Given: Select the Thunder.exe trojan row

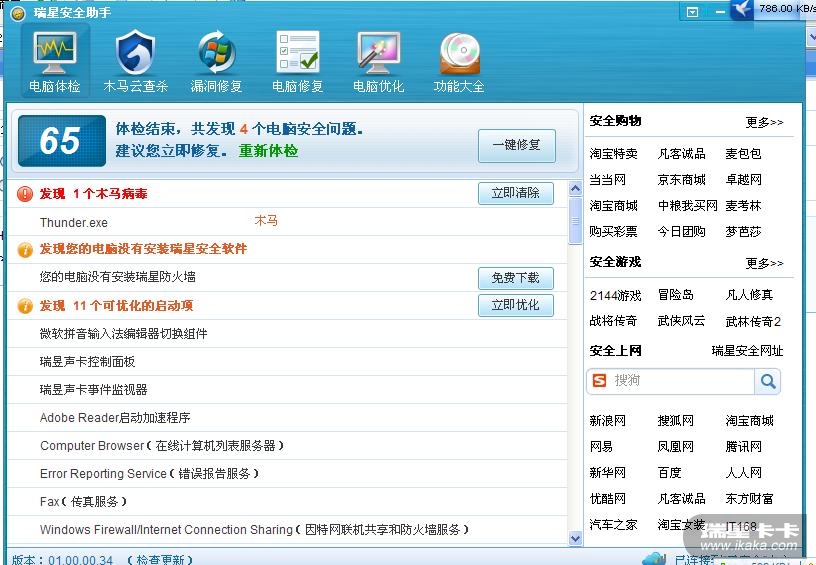Looking at the screenshot, I should coord(287,222).
